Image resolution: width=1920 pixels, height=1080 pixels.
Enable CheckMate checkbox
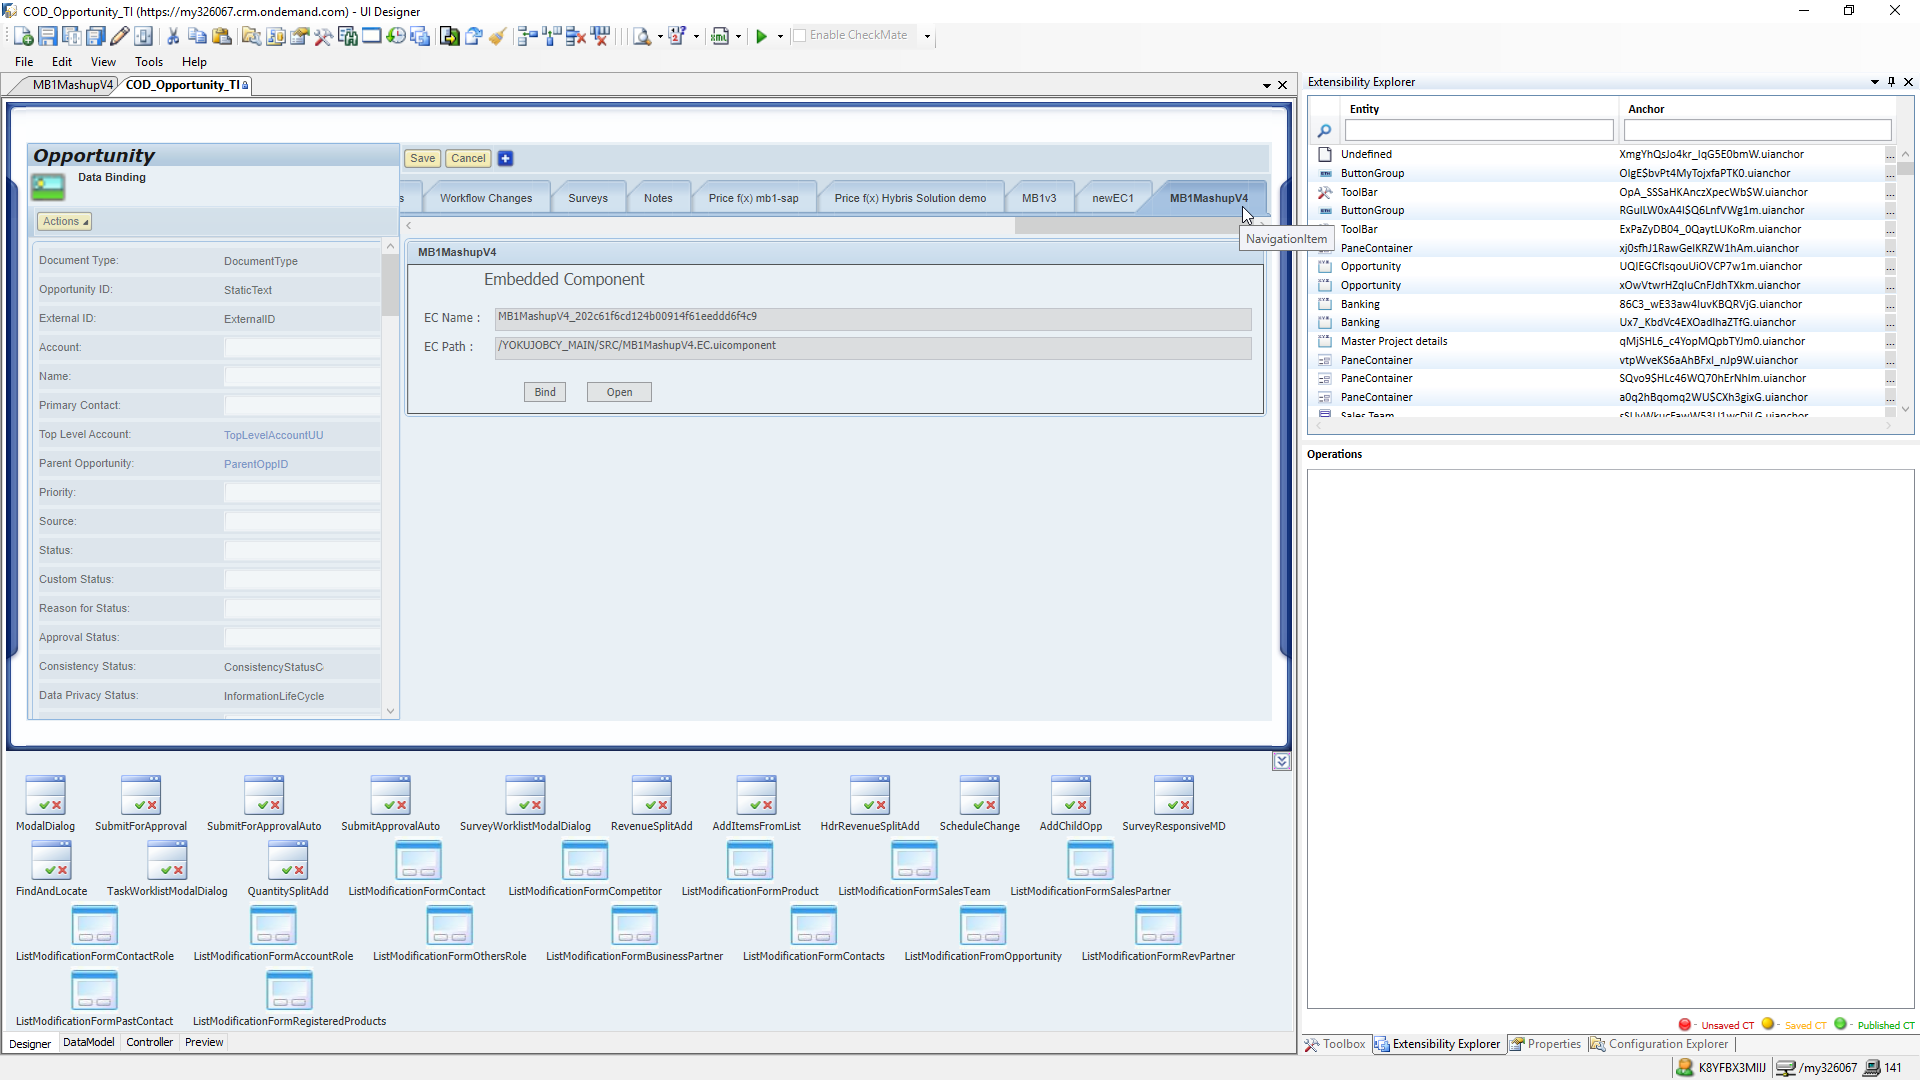point(799,35)
